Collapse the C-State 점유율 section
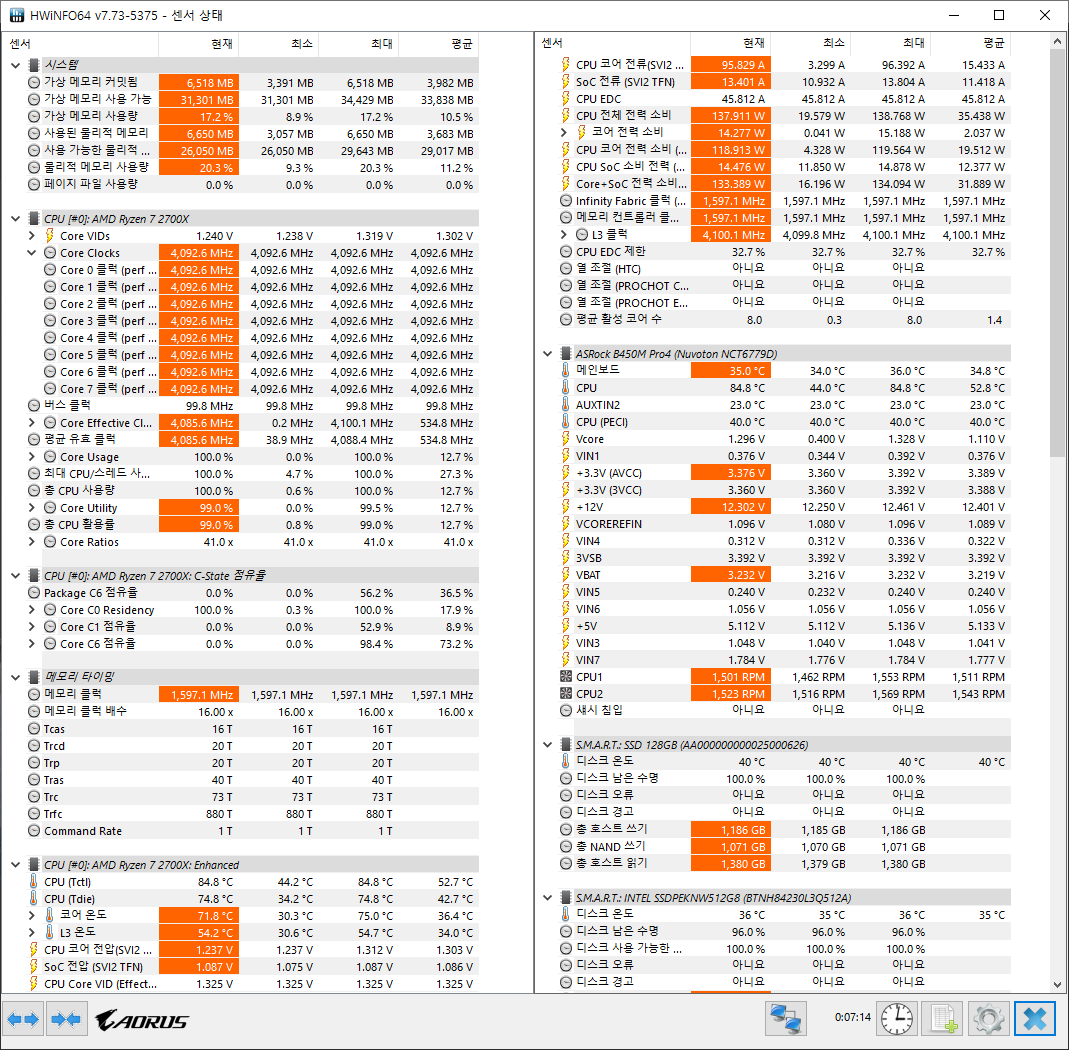Image resolution: width=1069 pixels, height=1050 pixels. pyautogui.click(x=15, y=575)
